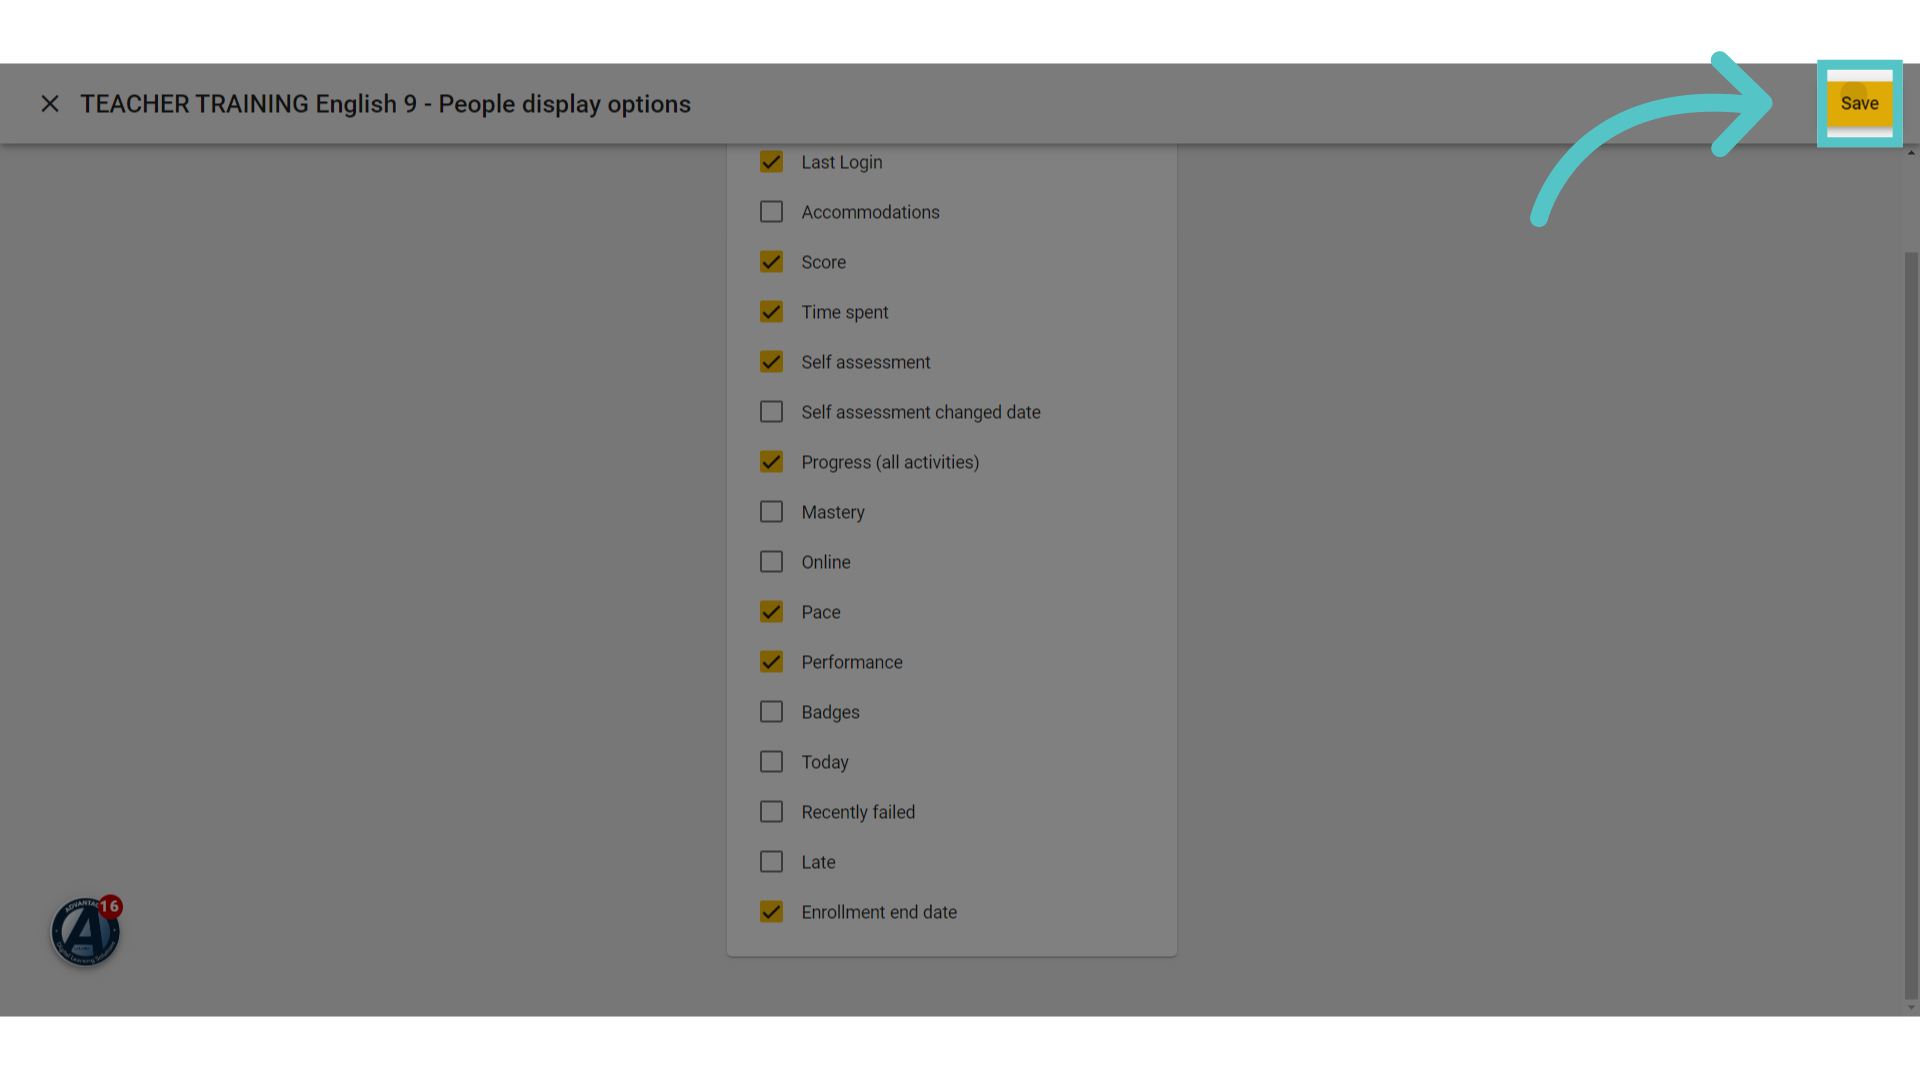The width and height of the screenshot is (1920, 1080).
Task: Enable Recently failed column
Action: [x=771, y=812]
